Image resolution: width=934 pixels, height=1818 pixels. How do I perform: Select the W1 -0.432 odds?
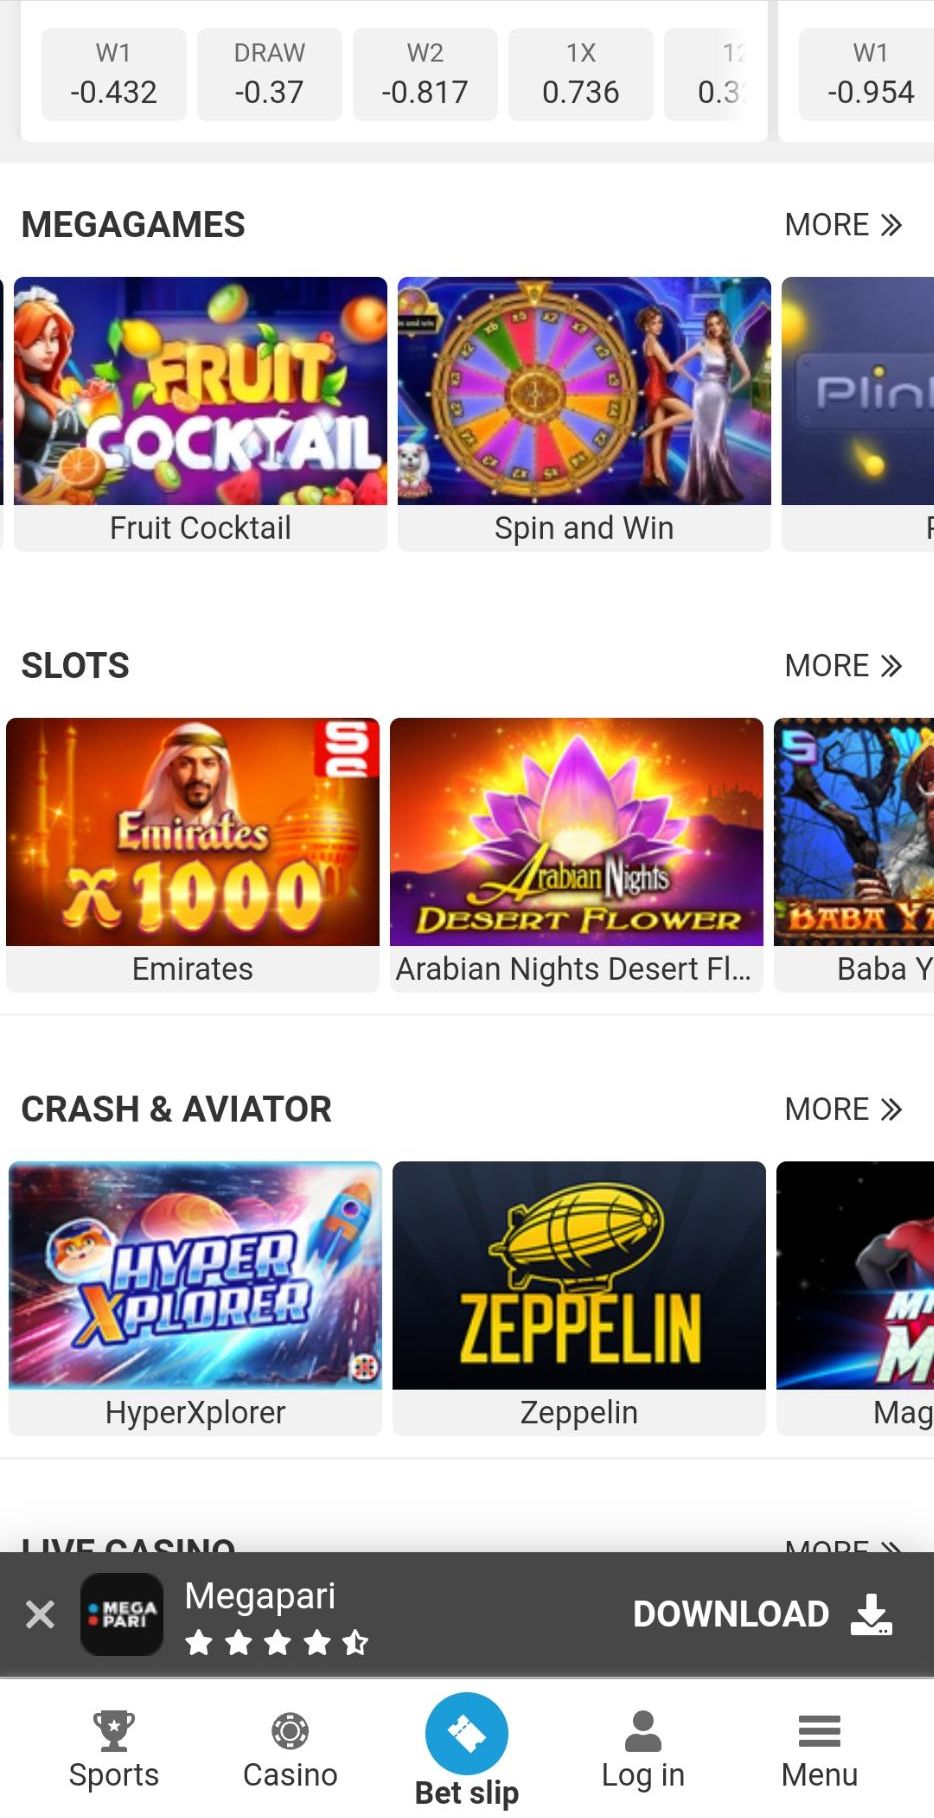[x=114, y=75]
